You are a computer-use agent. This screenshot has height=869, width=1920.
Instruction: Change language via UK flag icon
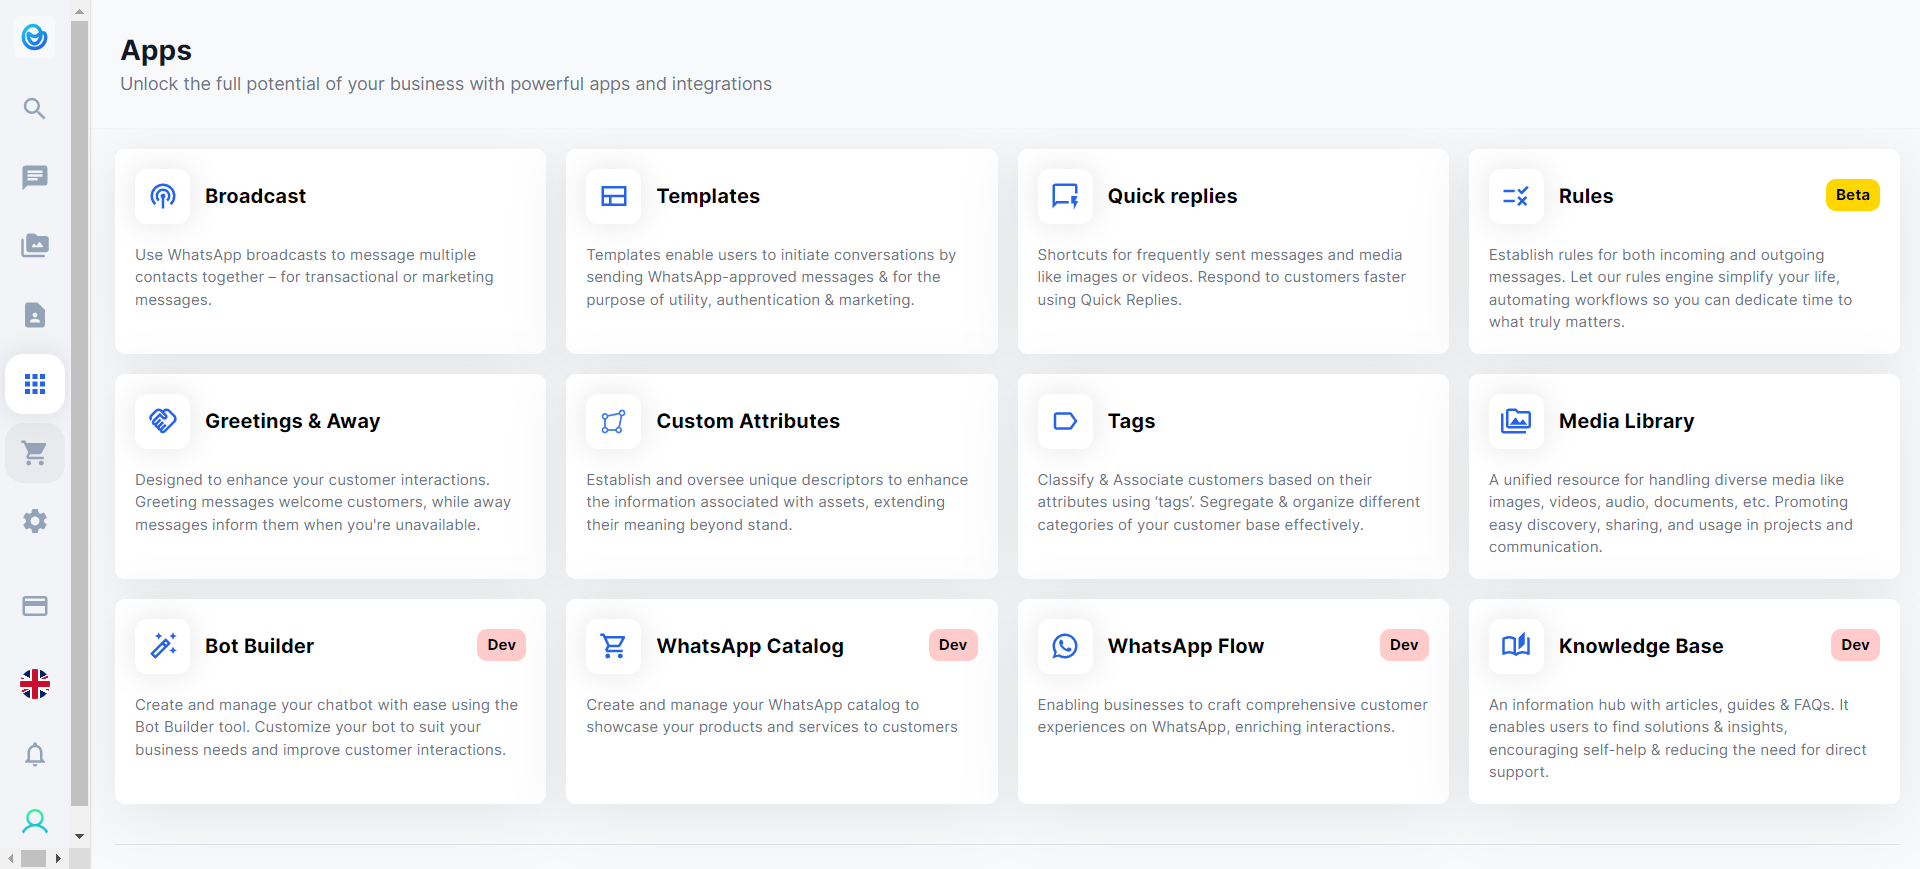point(35,684)
